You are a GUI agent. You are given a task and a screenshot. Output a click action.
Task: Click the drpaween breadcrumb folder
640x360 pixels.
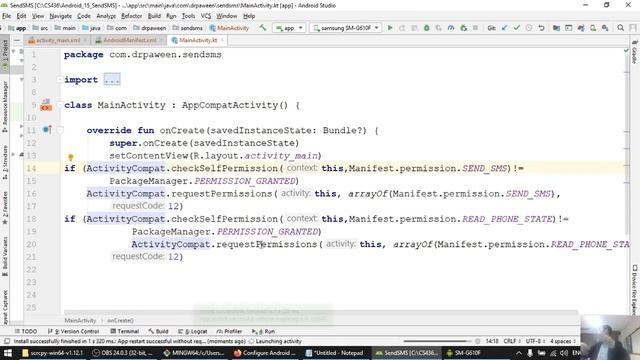tap(149, 28)
